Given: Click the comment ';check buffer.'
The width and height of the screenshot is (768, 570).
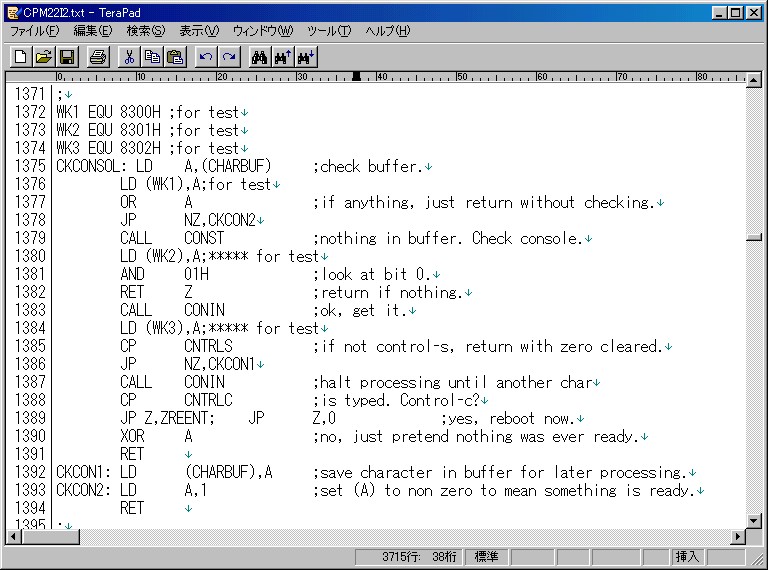Looking at the screenshot, I should pyautogui.click(x=368, y=166).
